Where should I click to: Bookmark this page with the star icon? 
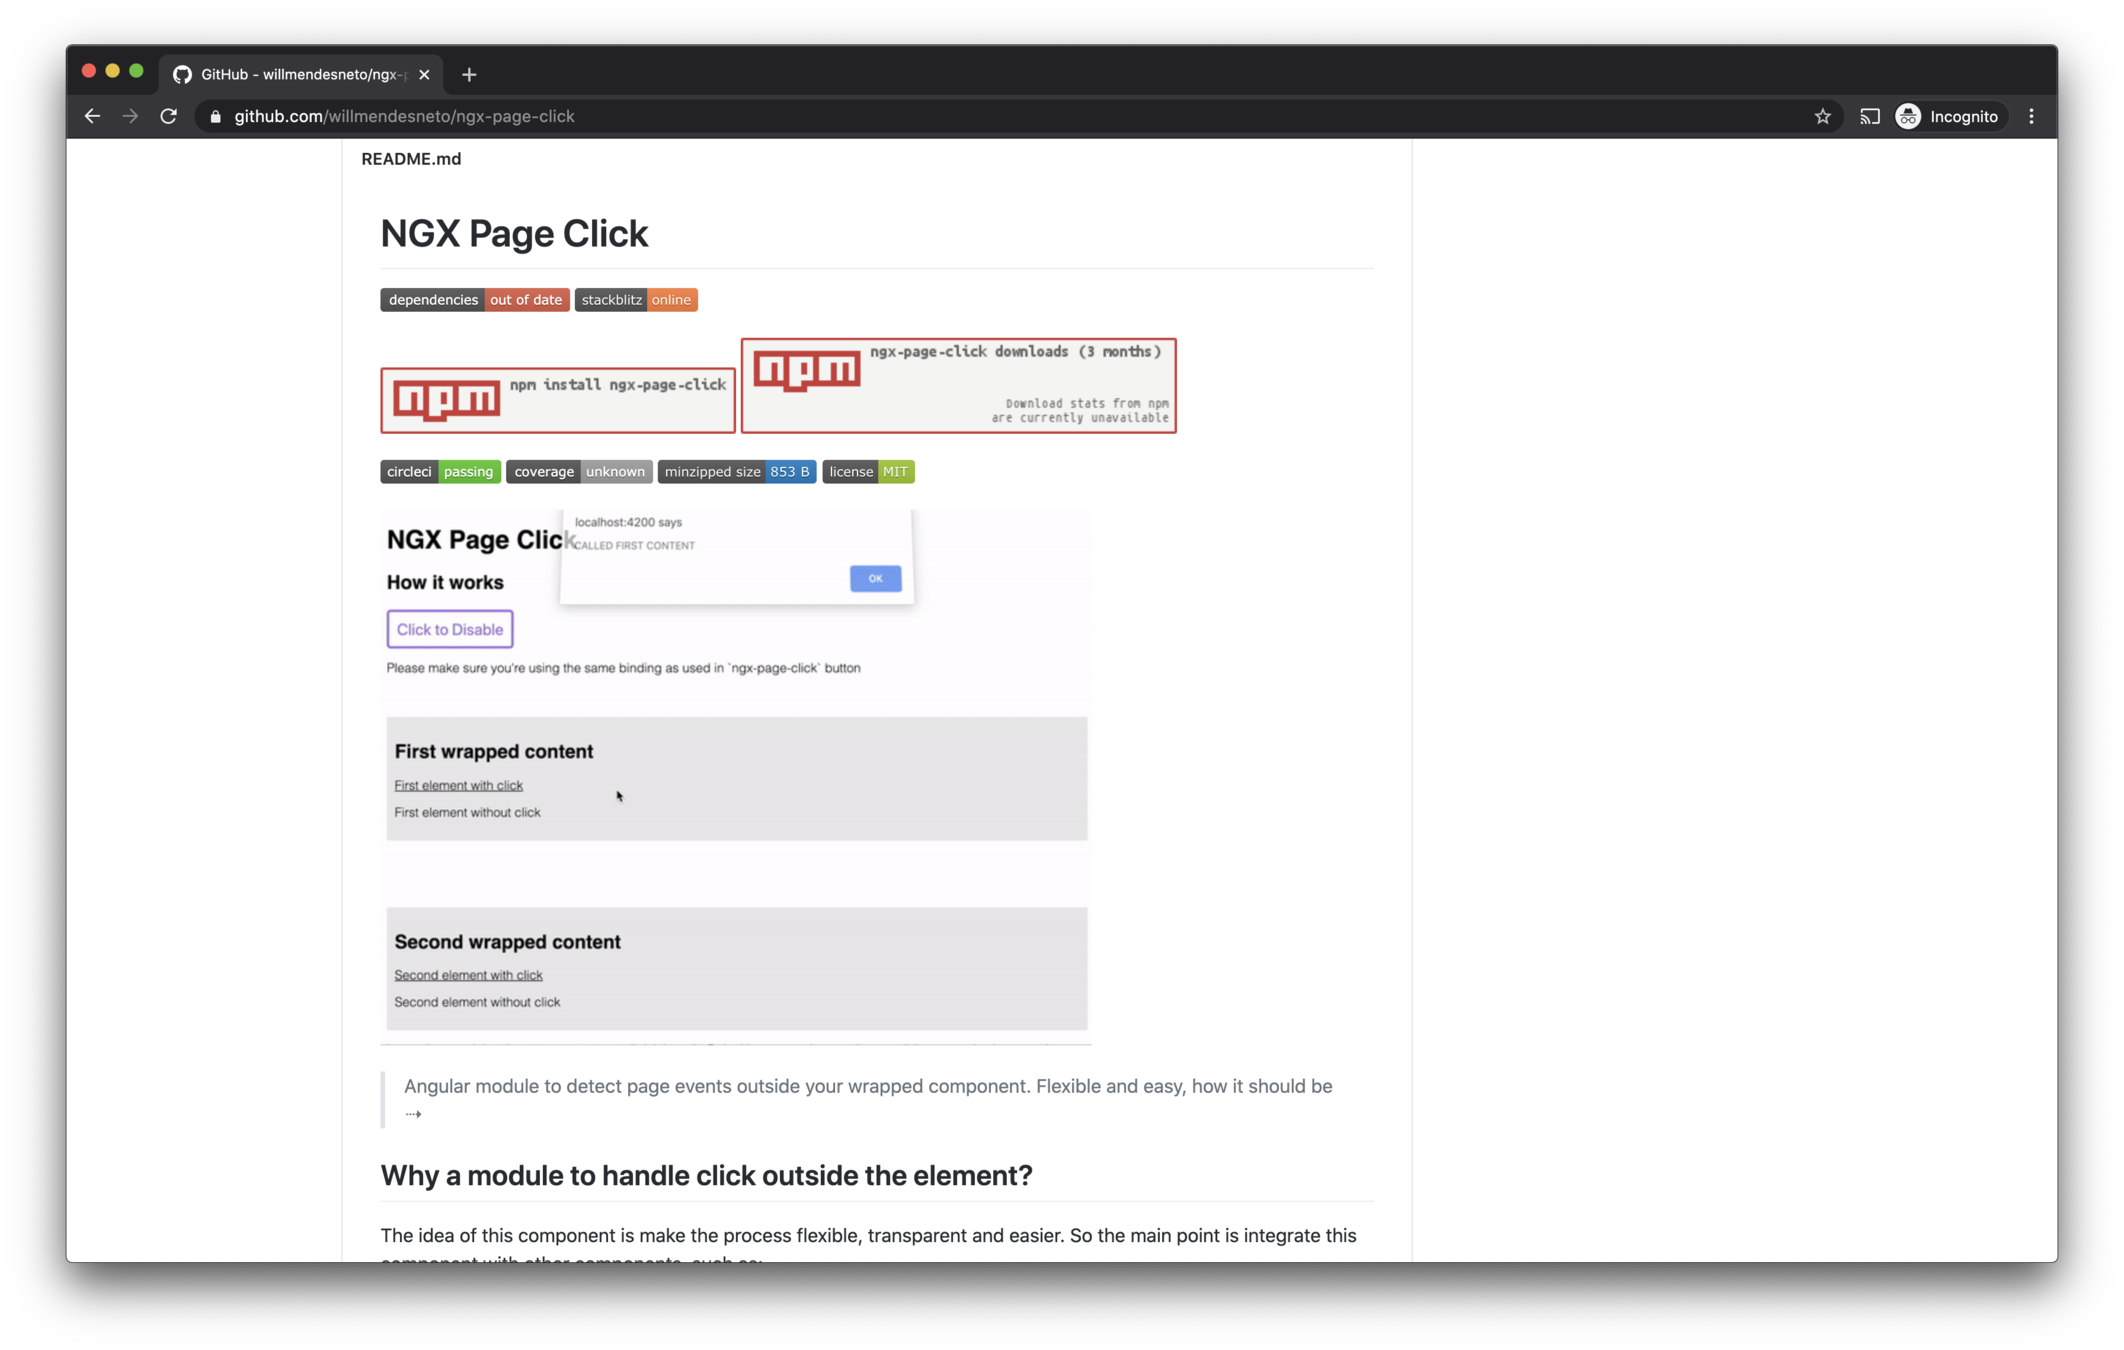point(1822,116)
